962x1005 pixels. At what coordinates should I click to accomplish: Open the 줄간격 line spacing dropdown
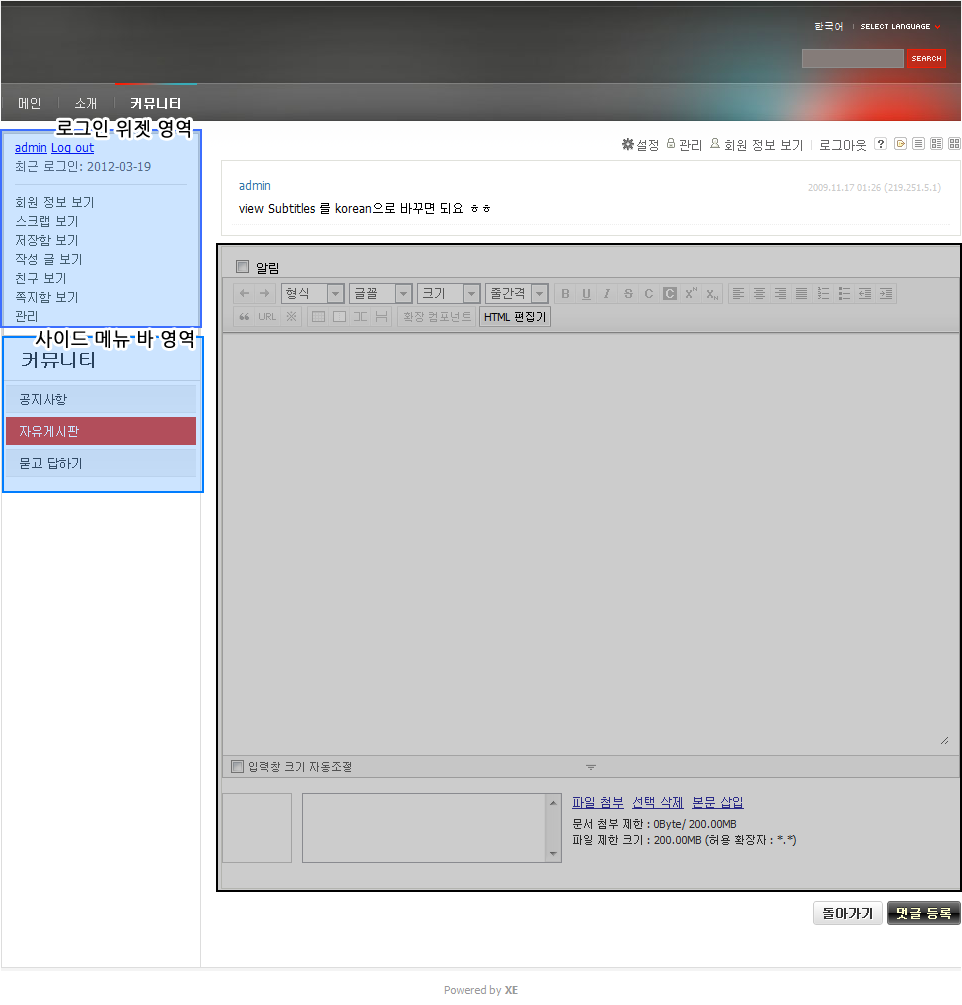pyautogui.click(x=516, y=294)
